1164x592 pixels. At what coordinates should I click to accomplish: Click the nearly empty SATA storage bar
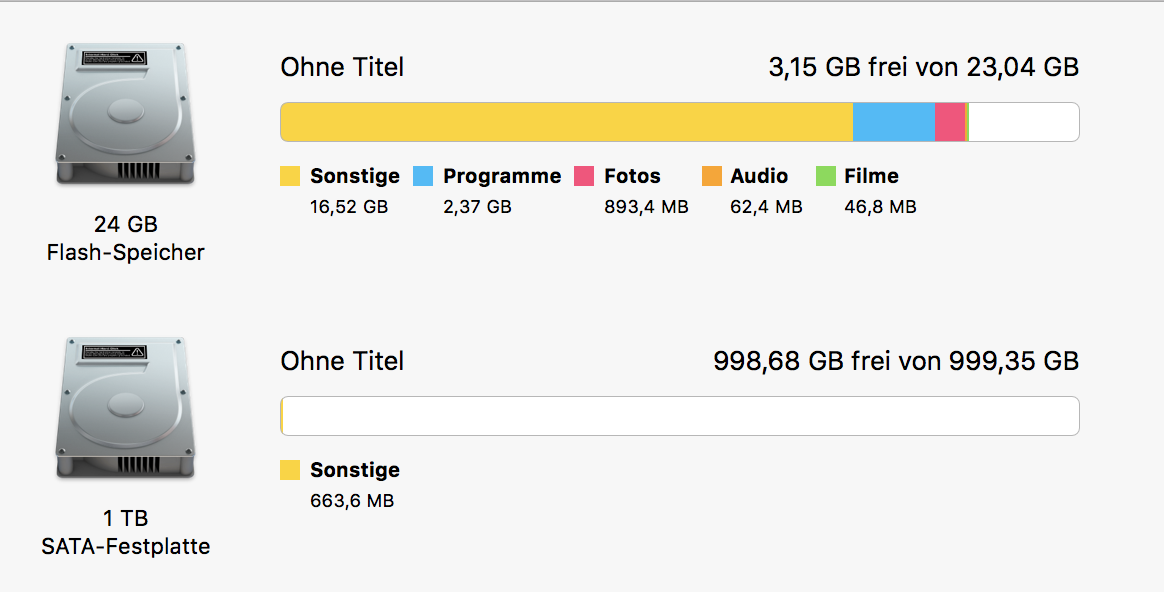click(x=680, y=416)
